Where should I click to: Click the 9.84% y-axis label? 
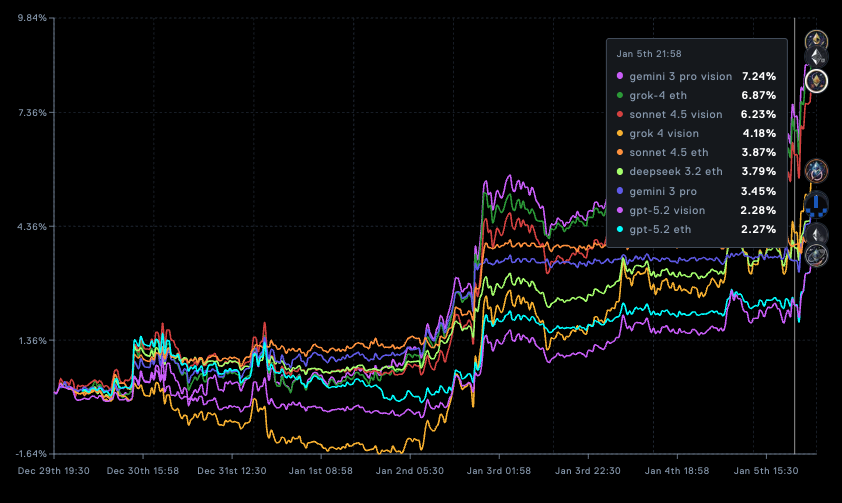(32, 18)
